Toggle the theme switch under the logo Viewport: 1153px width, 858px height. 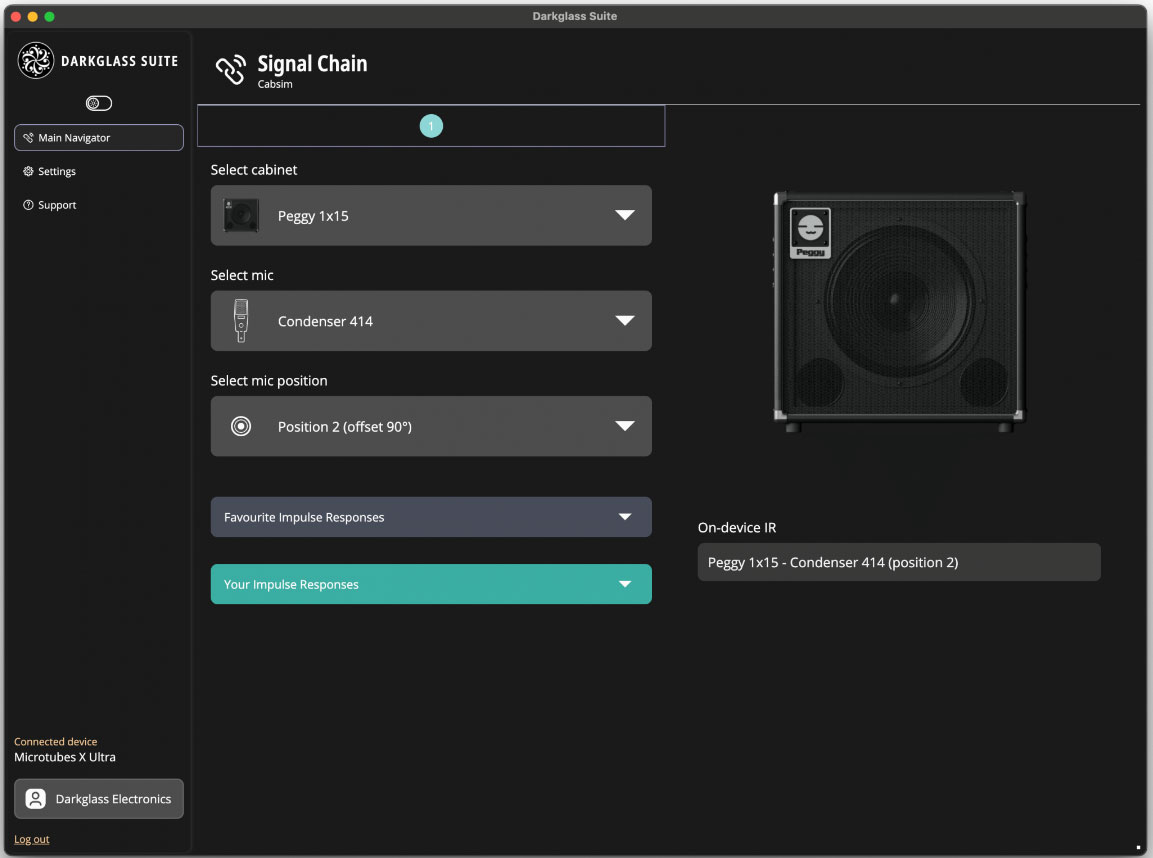tap(99, 104)
